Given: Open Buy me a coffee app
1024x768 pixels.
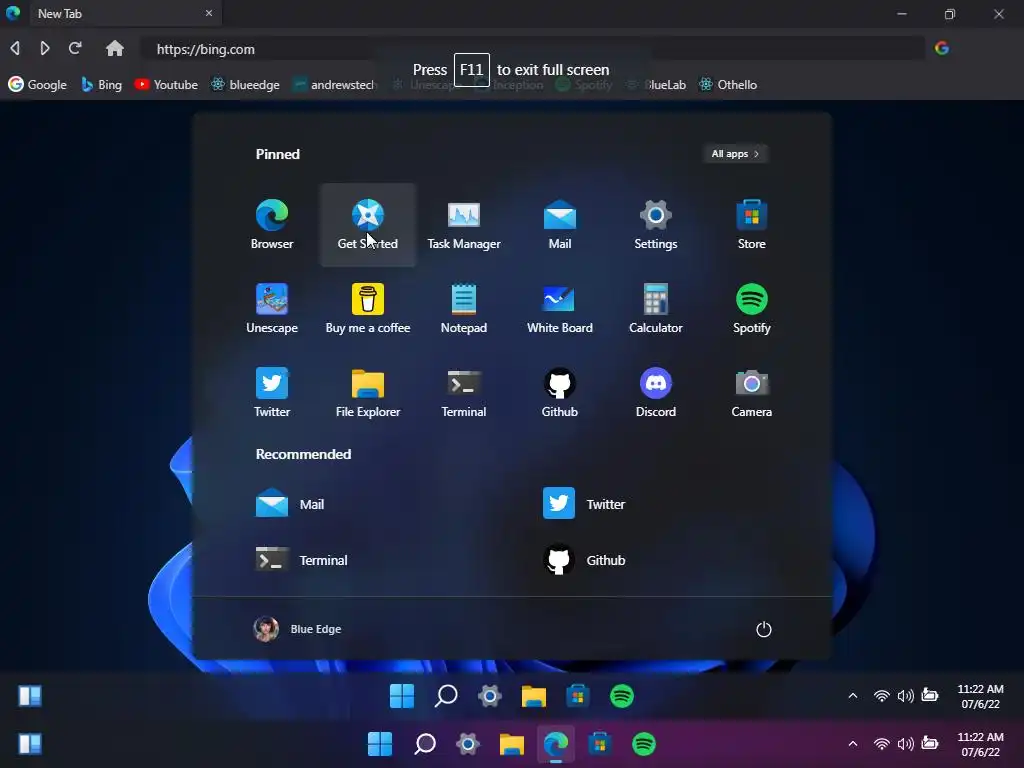Looking at the screenshot, I should [368, 308].
